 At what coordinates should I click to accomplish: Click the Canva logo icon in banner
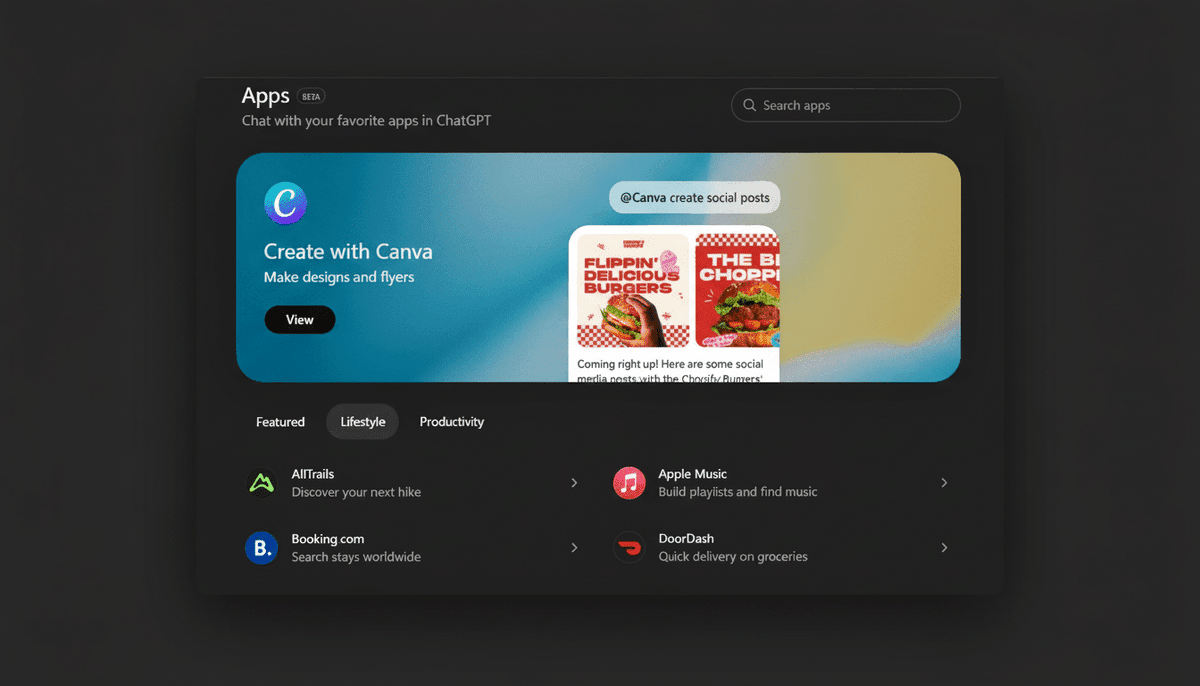[285, 204]
